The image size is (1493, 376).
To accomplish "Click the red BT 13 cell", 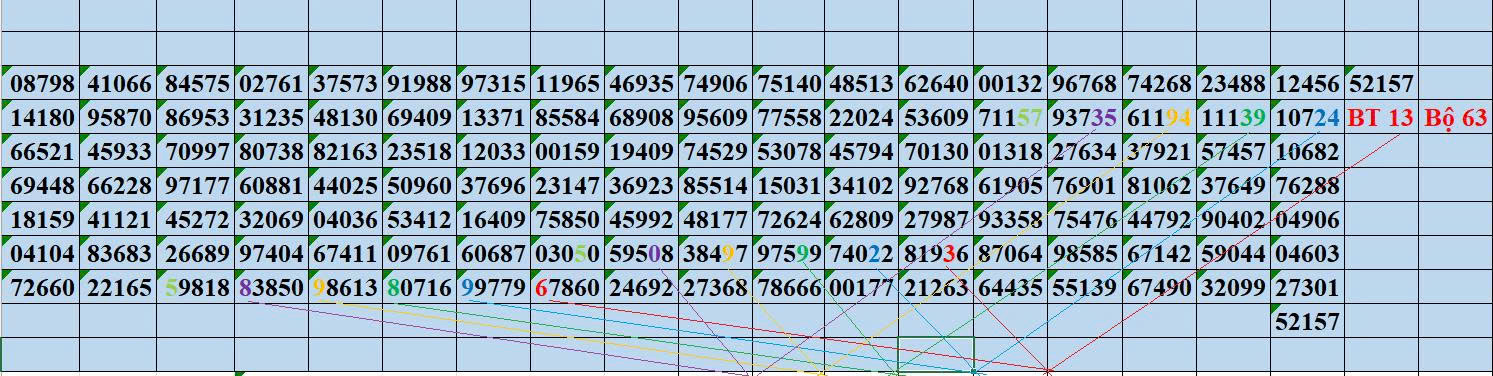I will 1381,118.
